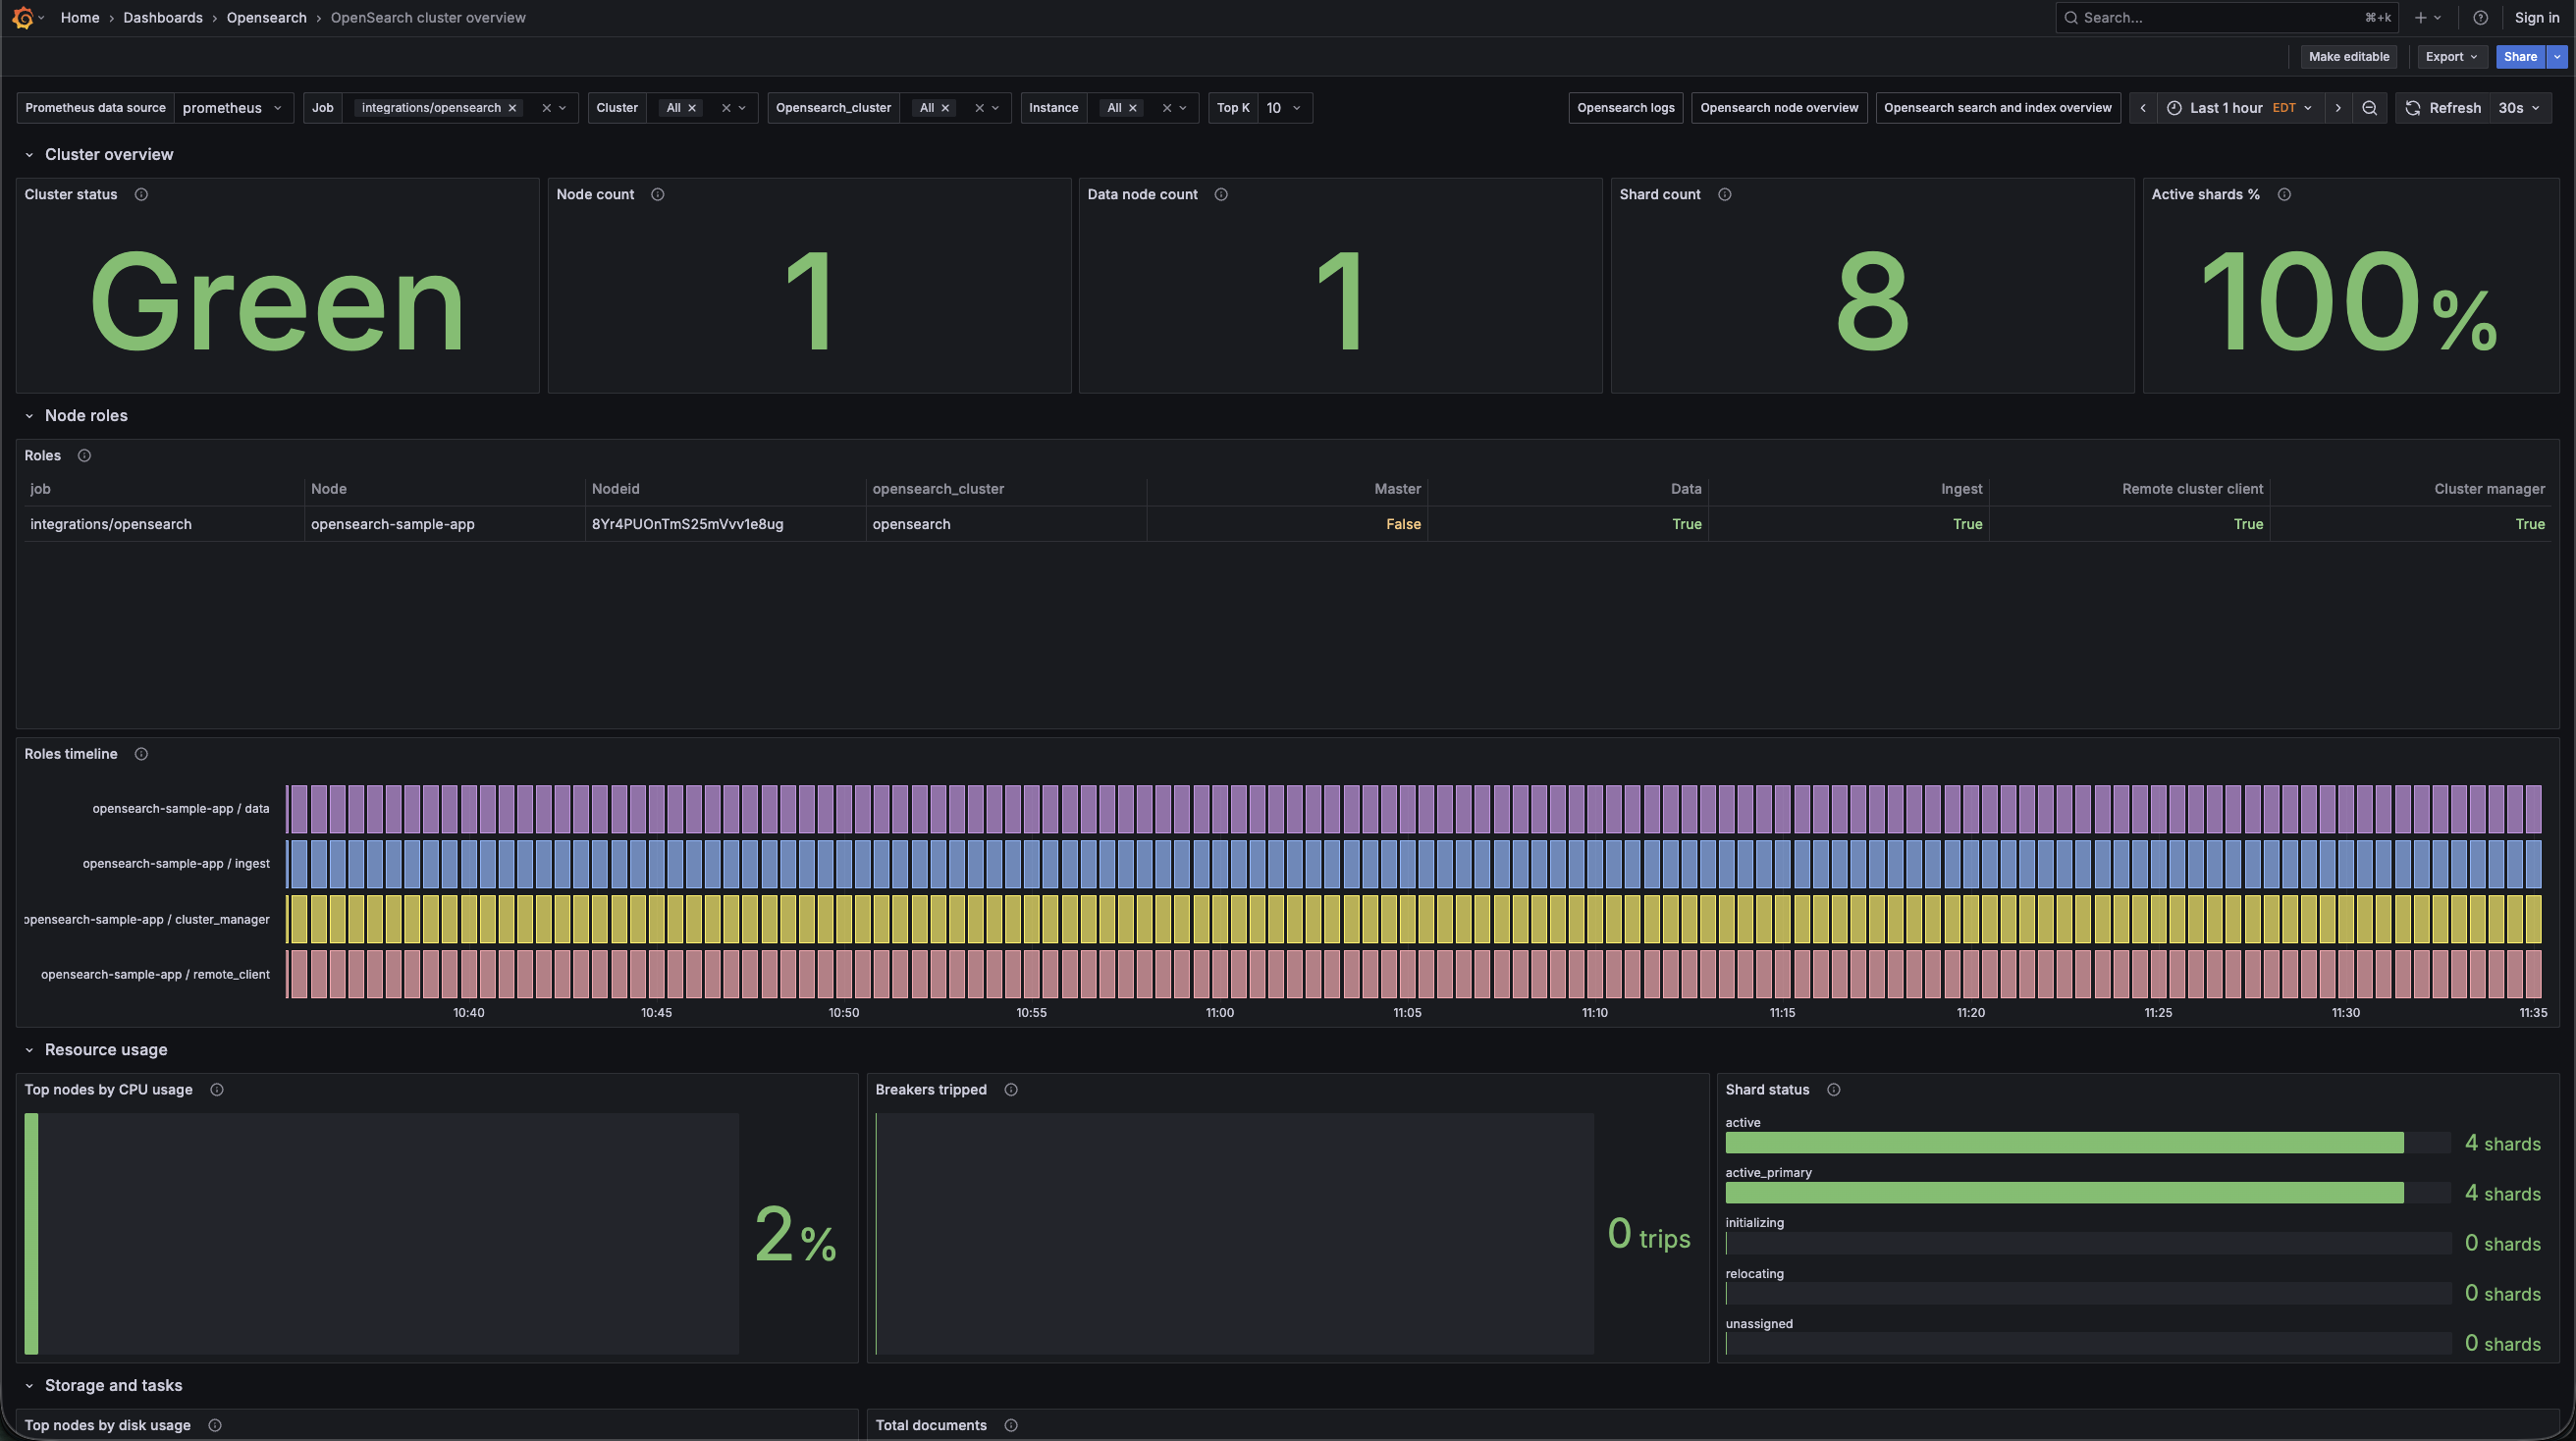The height and width of the screenshot is (1441, 2576).
Task: Click Sign in
Action: click(2536, 18)
